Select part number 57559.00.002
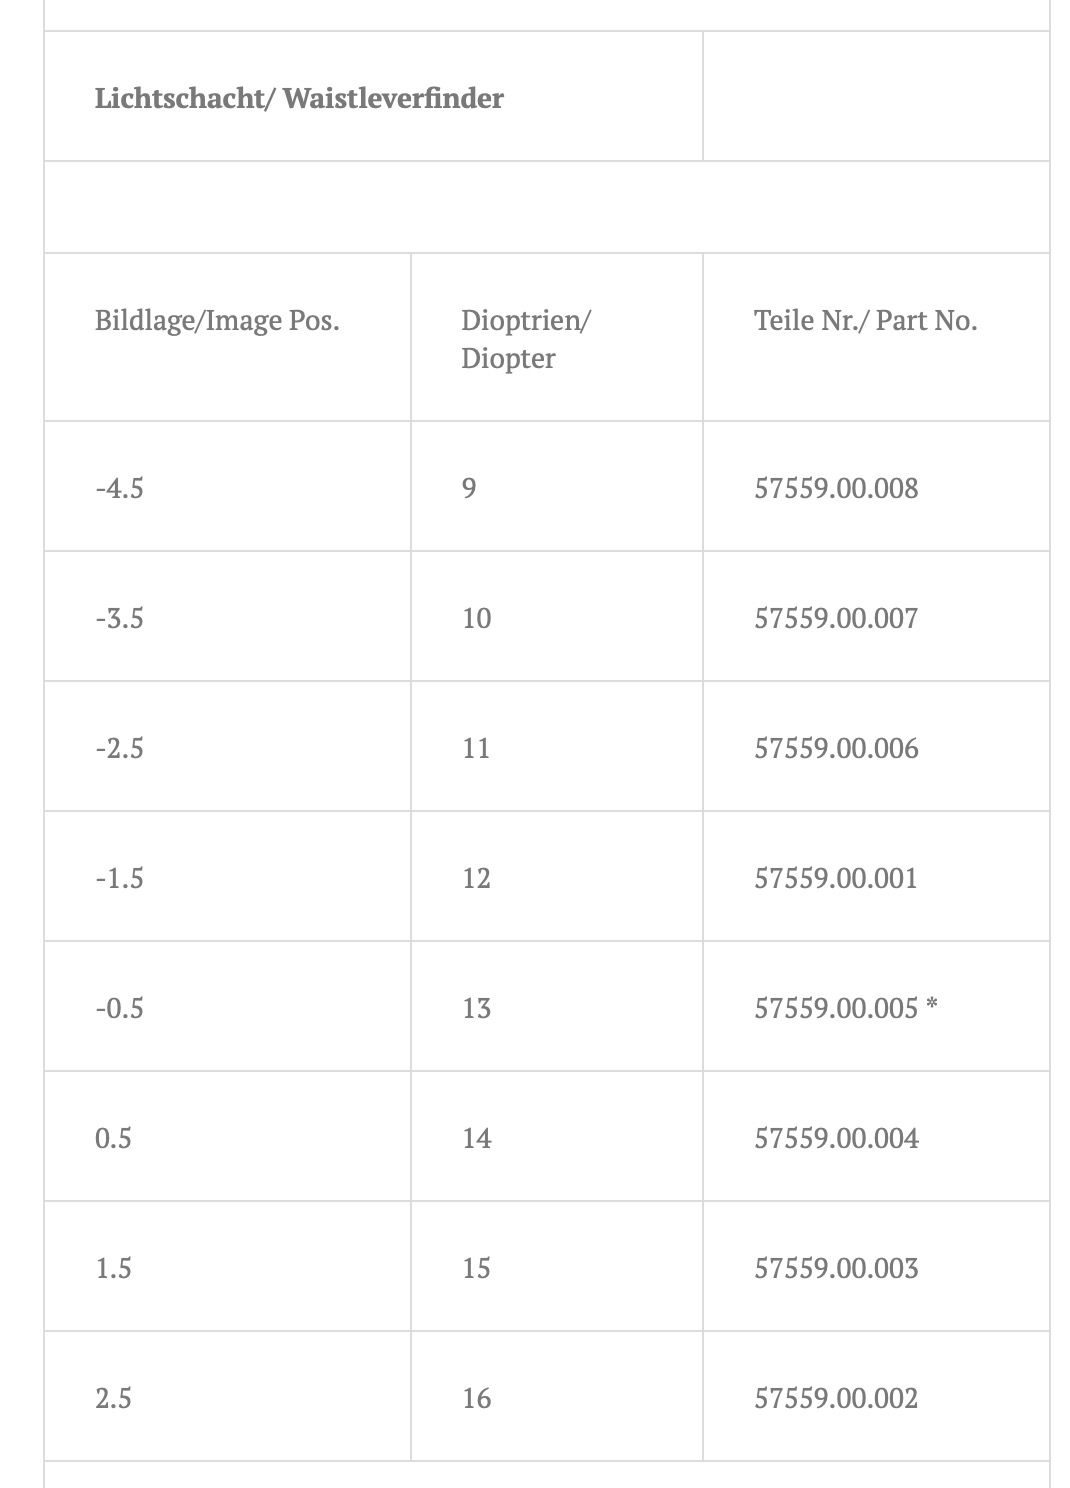This screenshot has height=1488, width=1070. tap(836, 1398)
